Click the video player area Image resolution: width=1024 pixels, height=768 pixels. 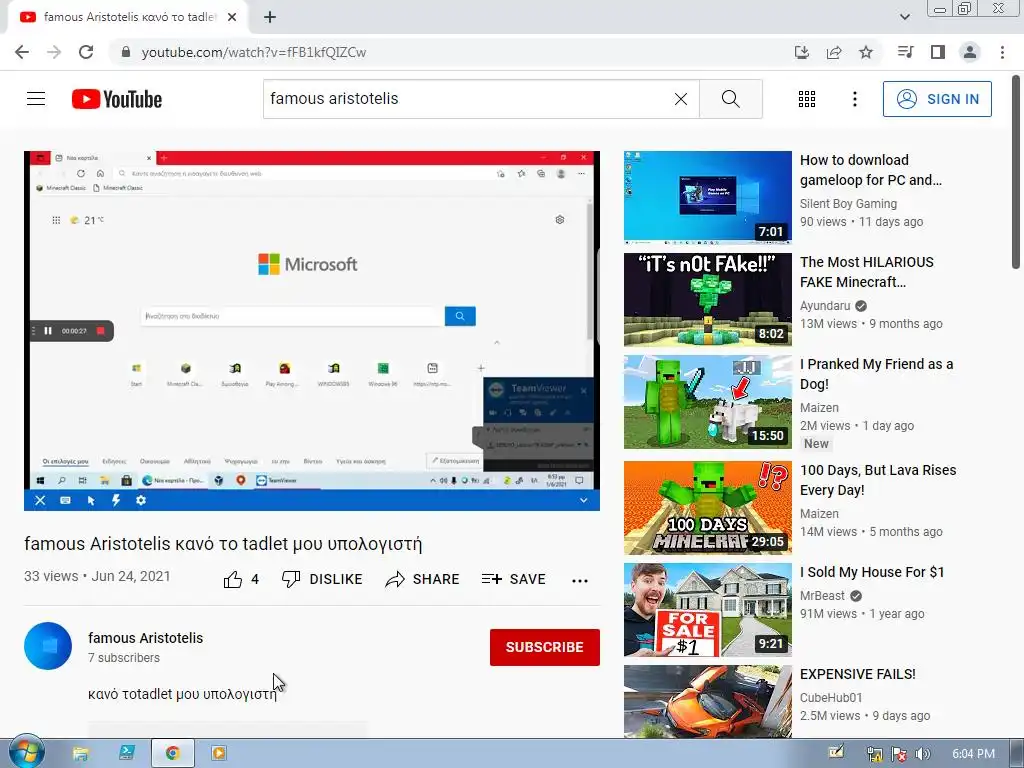coord(312,330)
